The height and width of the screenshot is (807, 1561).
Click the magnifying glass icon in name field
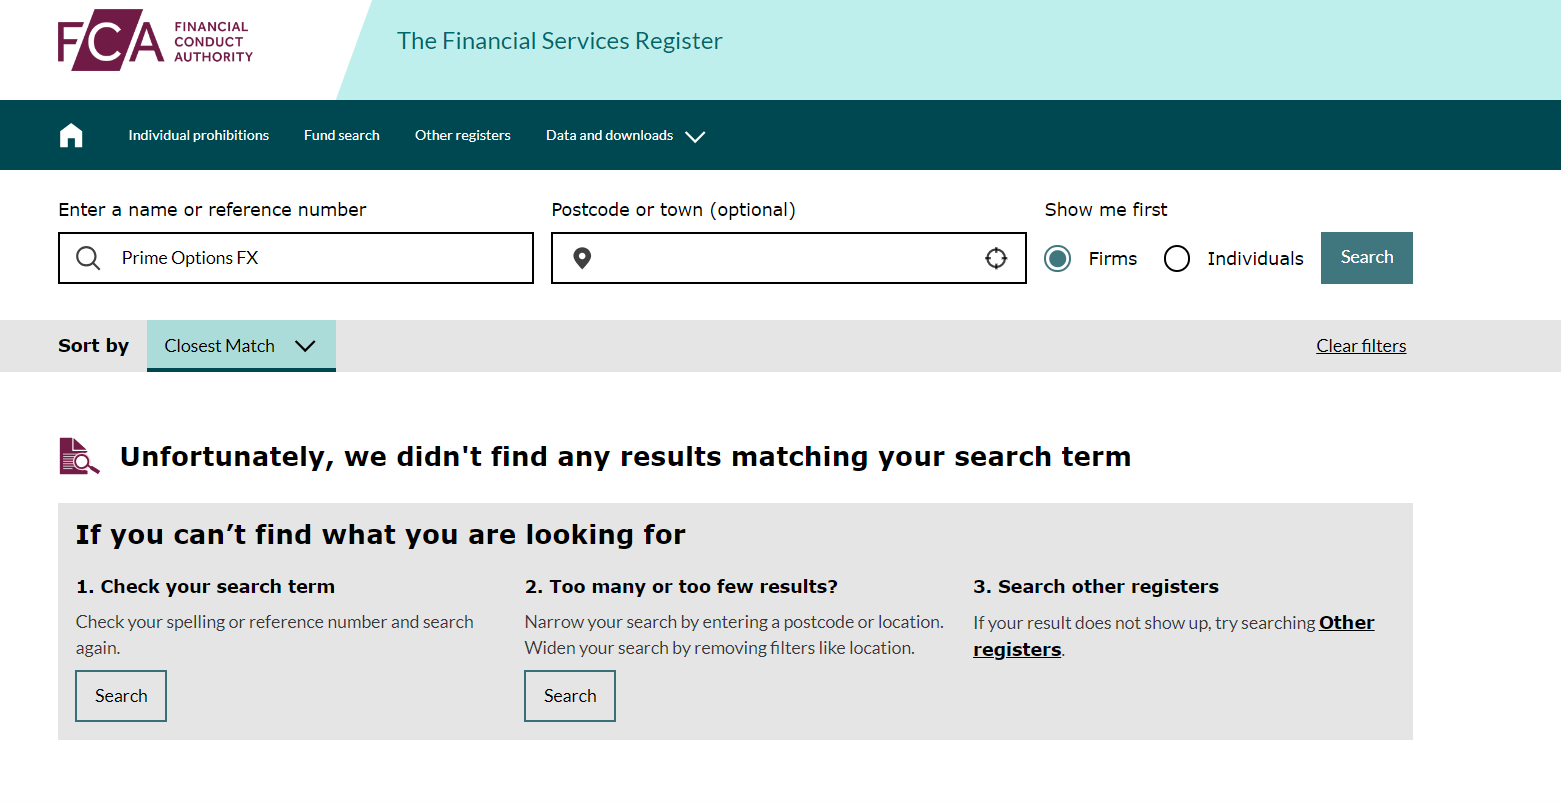pos(88,259)
